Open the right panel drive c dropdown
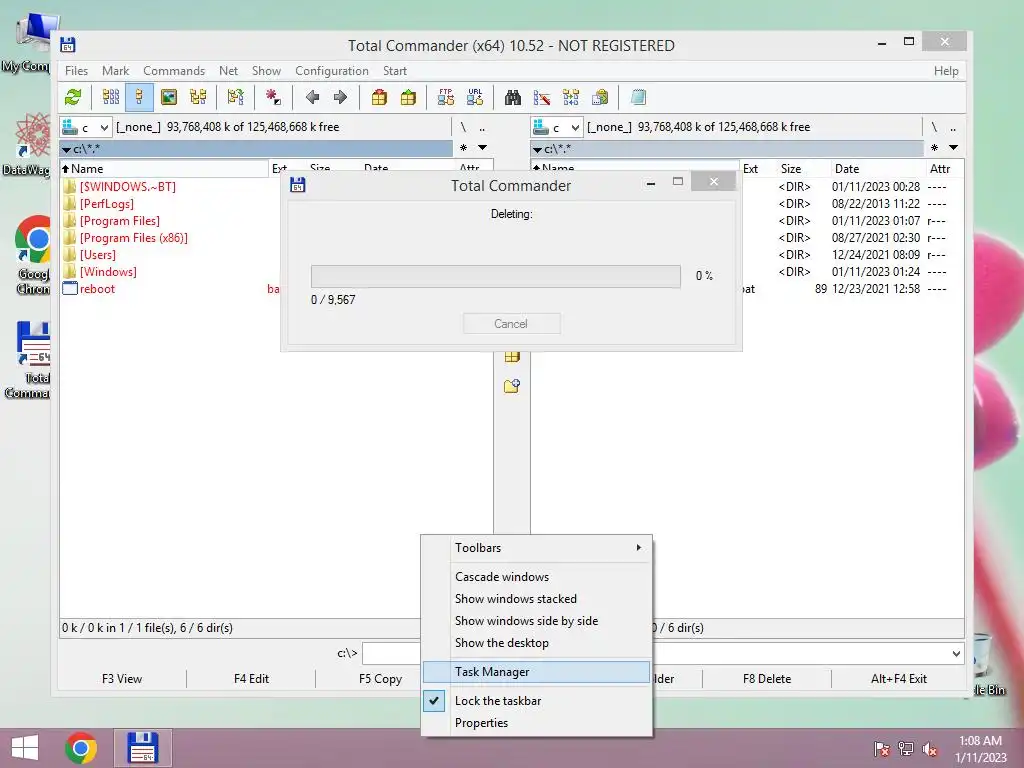This screenshot has width=1024, height=768. pyautogui.click(x=557, y=127)
